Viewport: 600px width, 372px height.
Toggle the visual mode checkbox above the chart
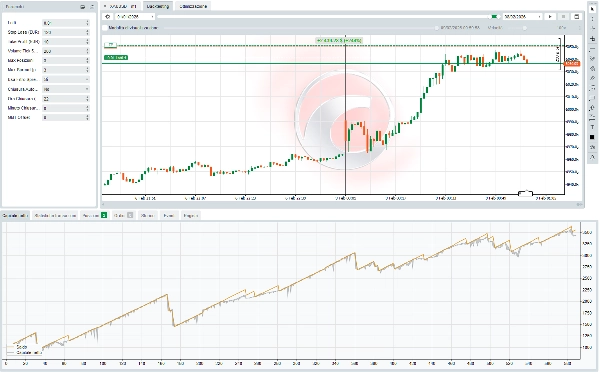coord(105,28)
